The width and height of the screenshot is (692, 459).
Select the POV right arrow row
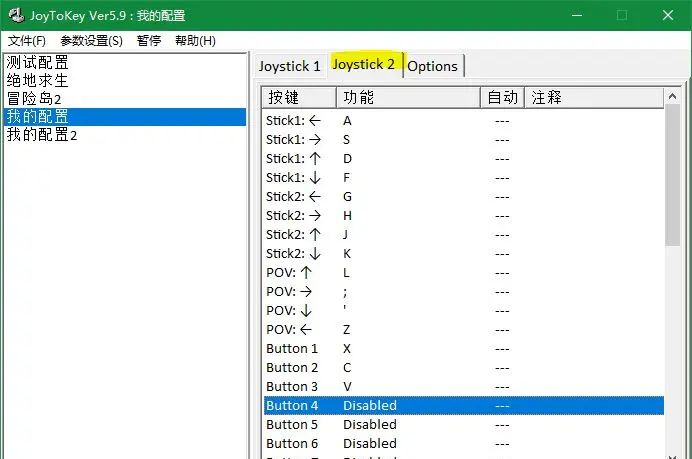(x=464, y=292)
